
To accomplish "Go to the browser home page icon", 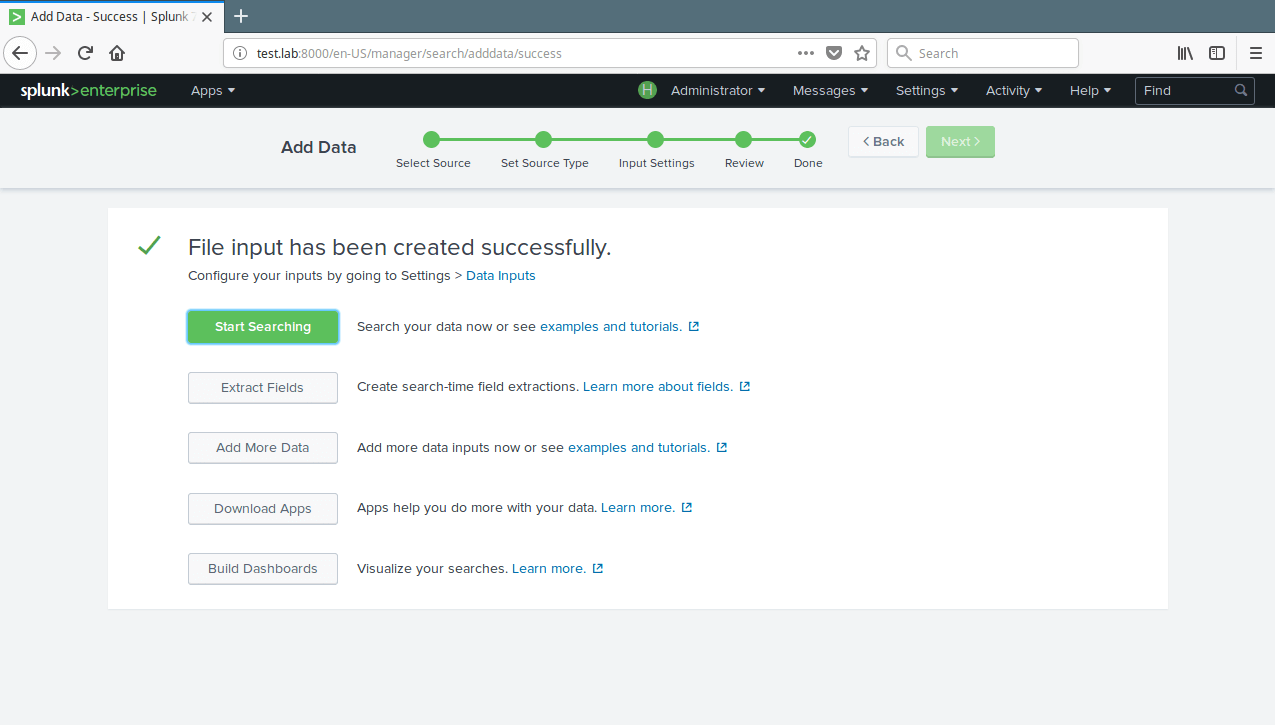I will (x=117, y=54).
